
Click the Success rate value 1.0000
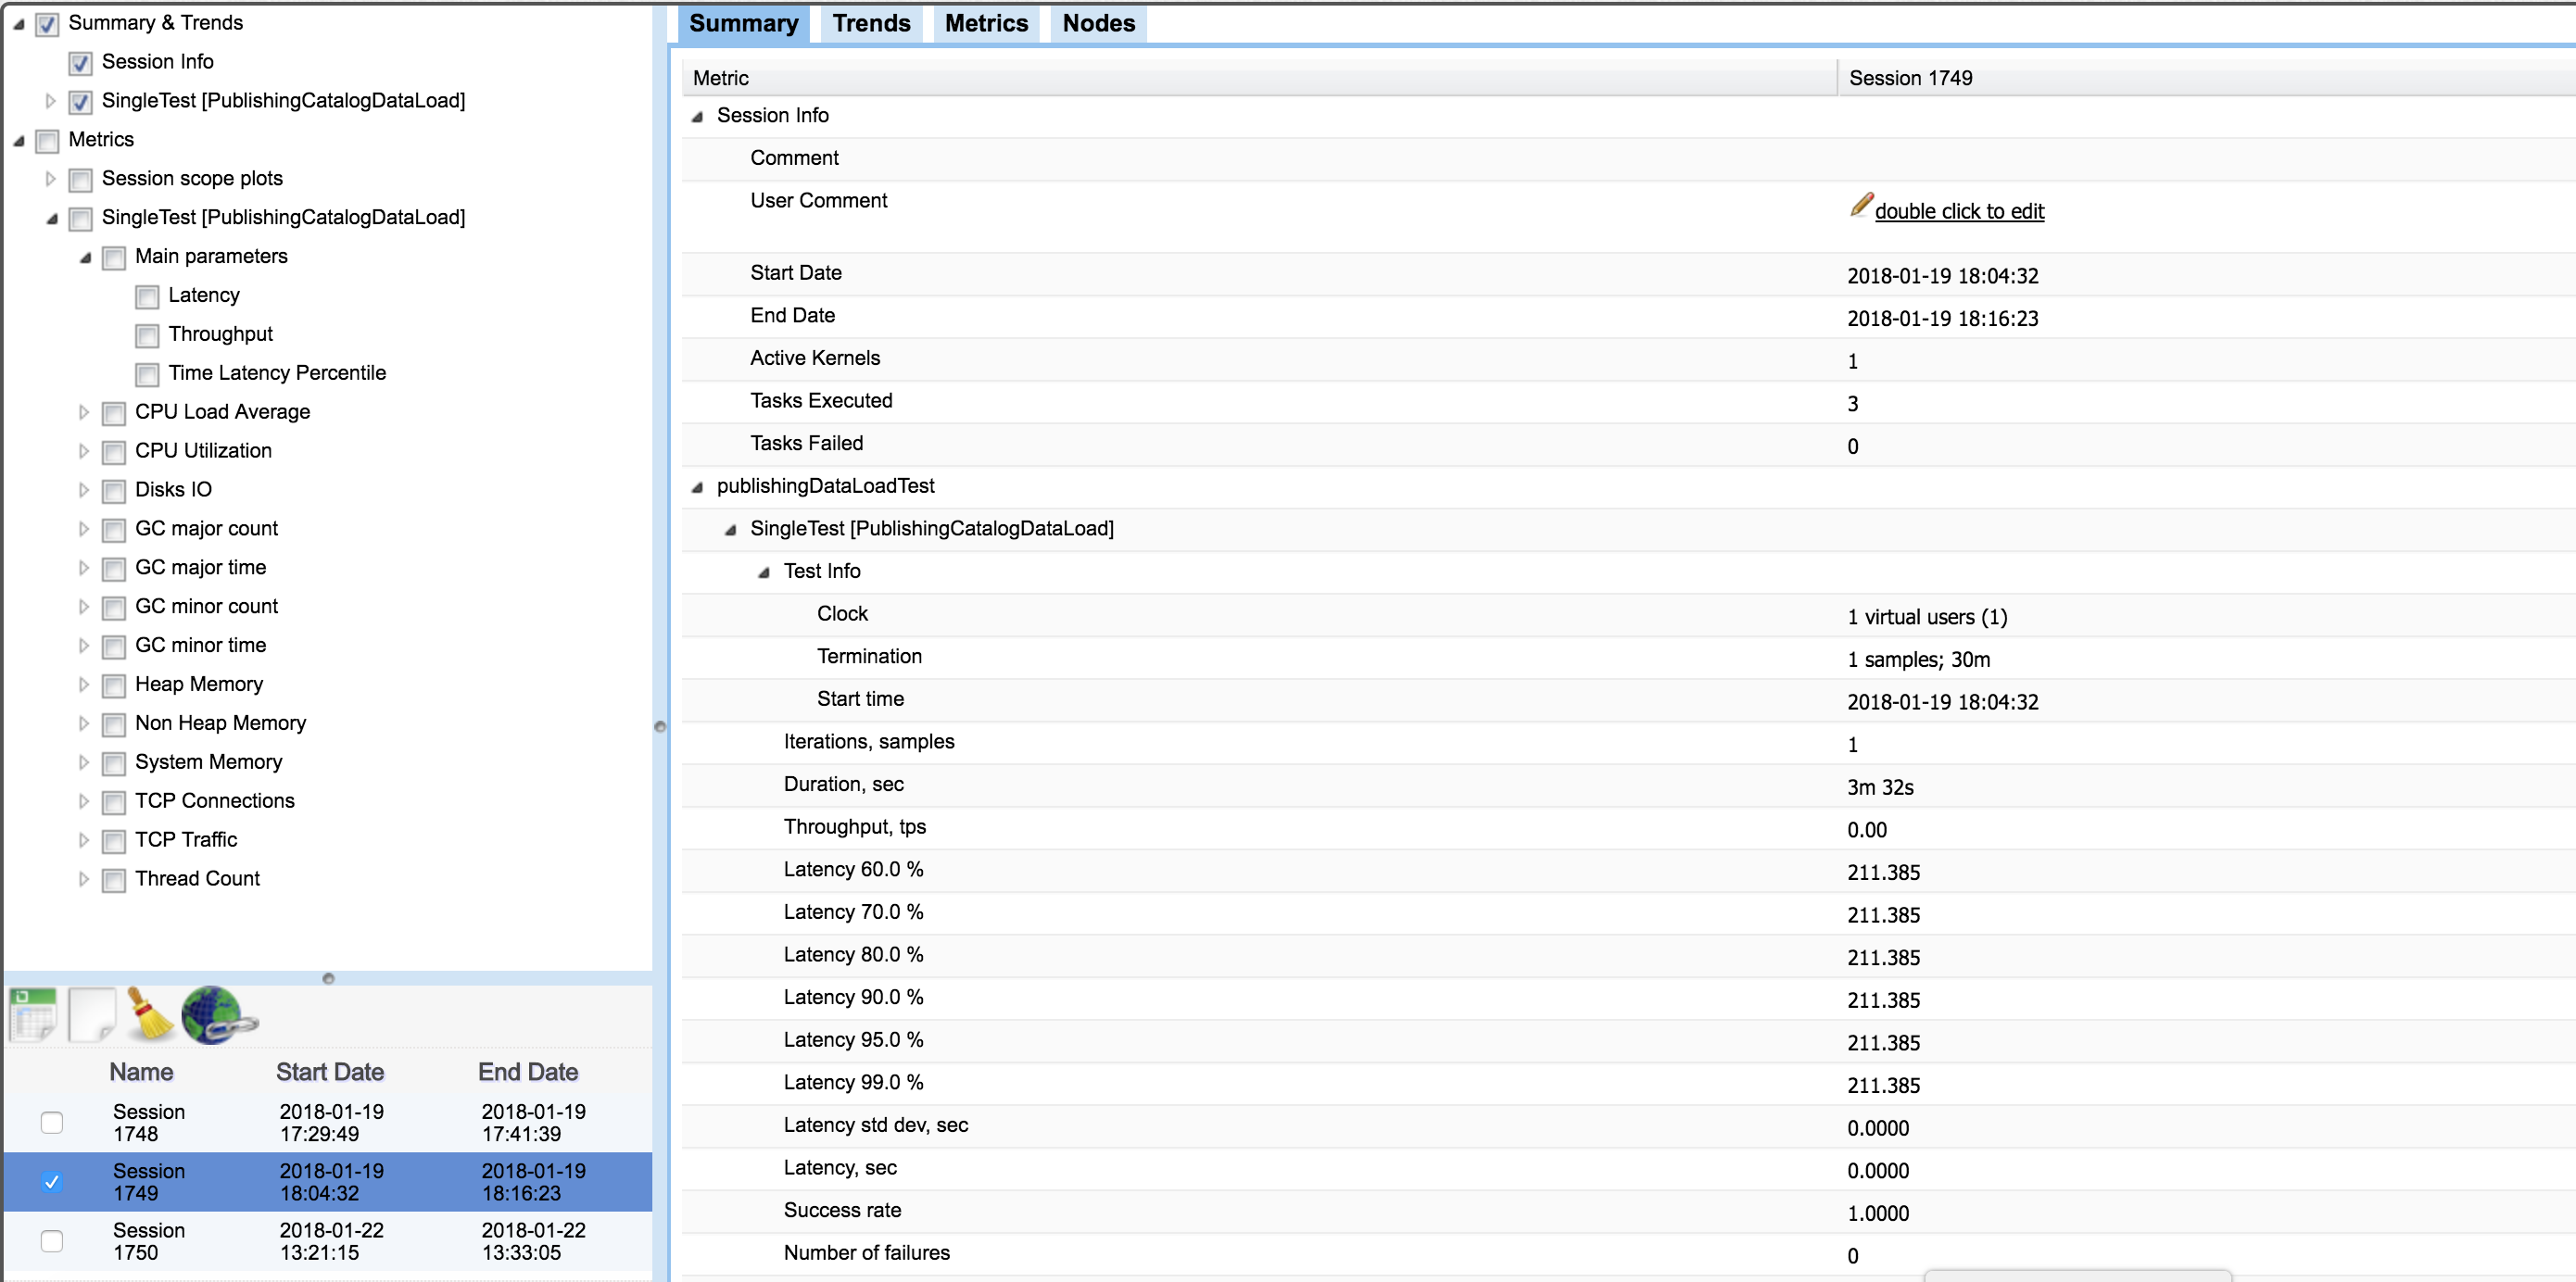pyautogui.click(x=1878, y=1214)
